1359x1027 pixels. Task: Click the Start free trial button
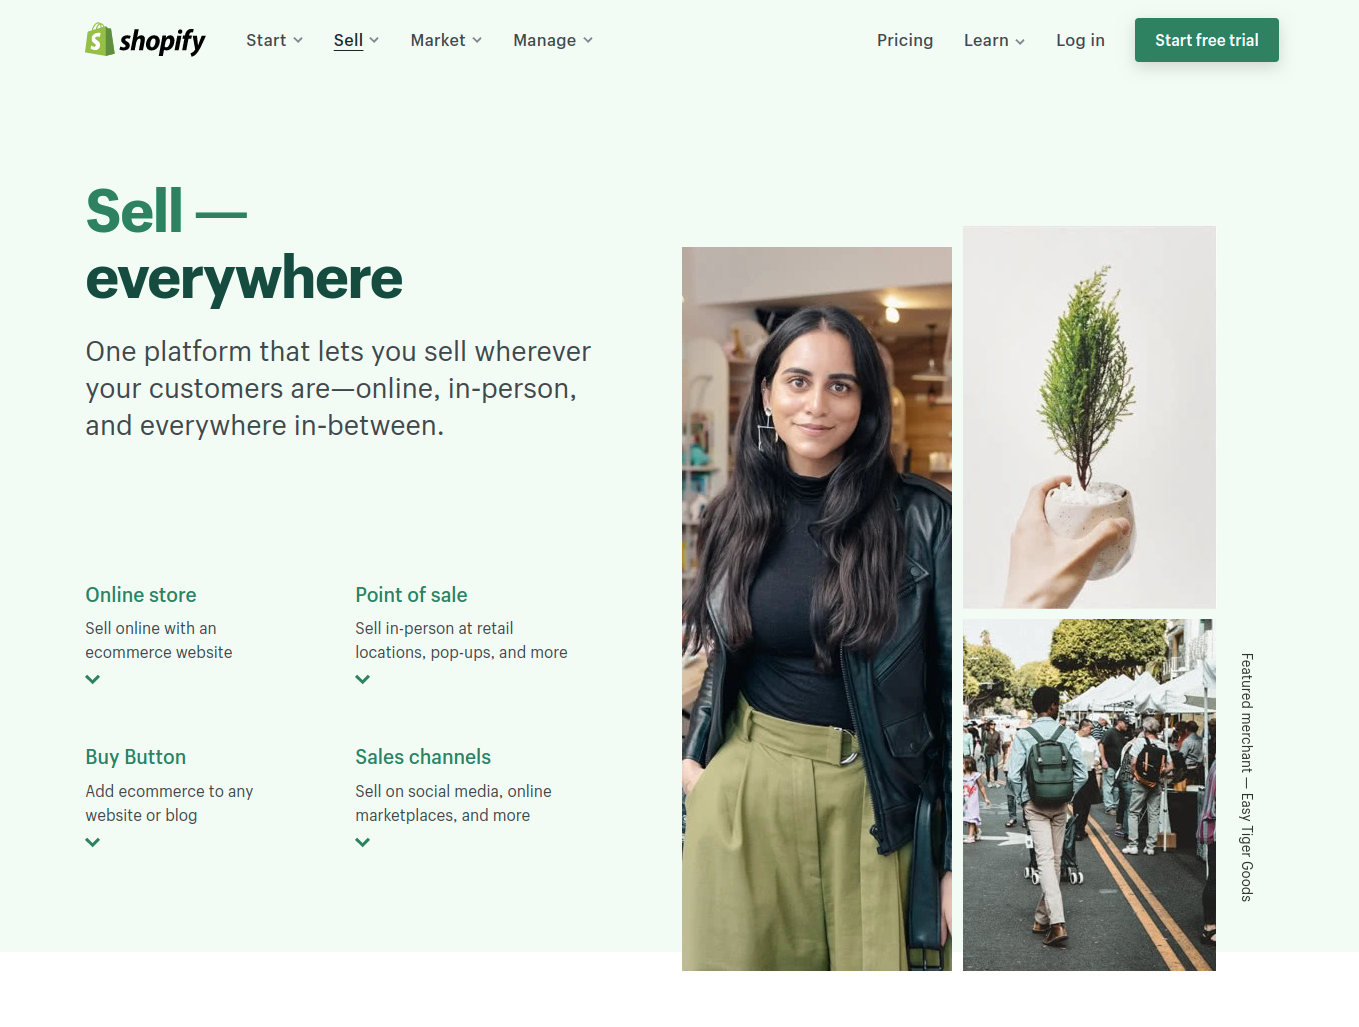[1207, 40]
